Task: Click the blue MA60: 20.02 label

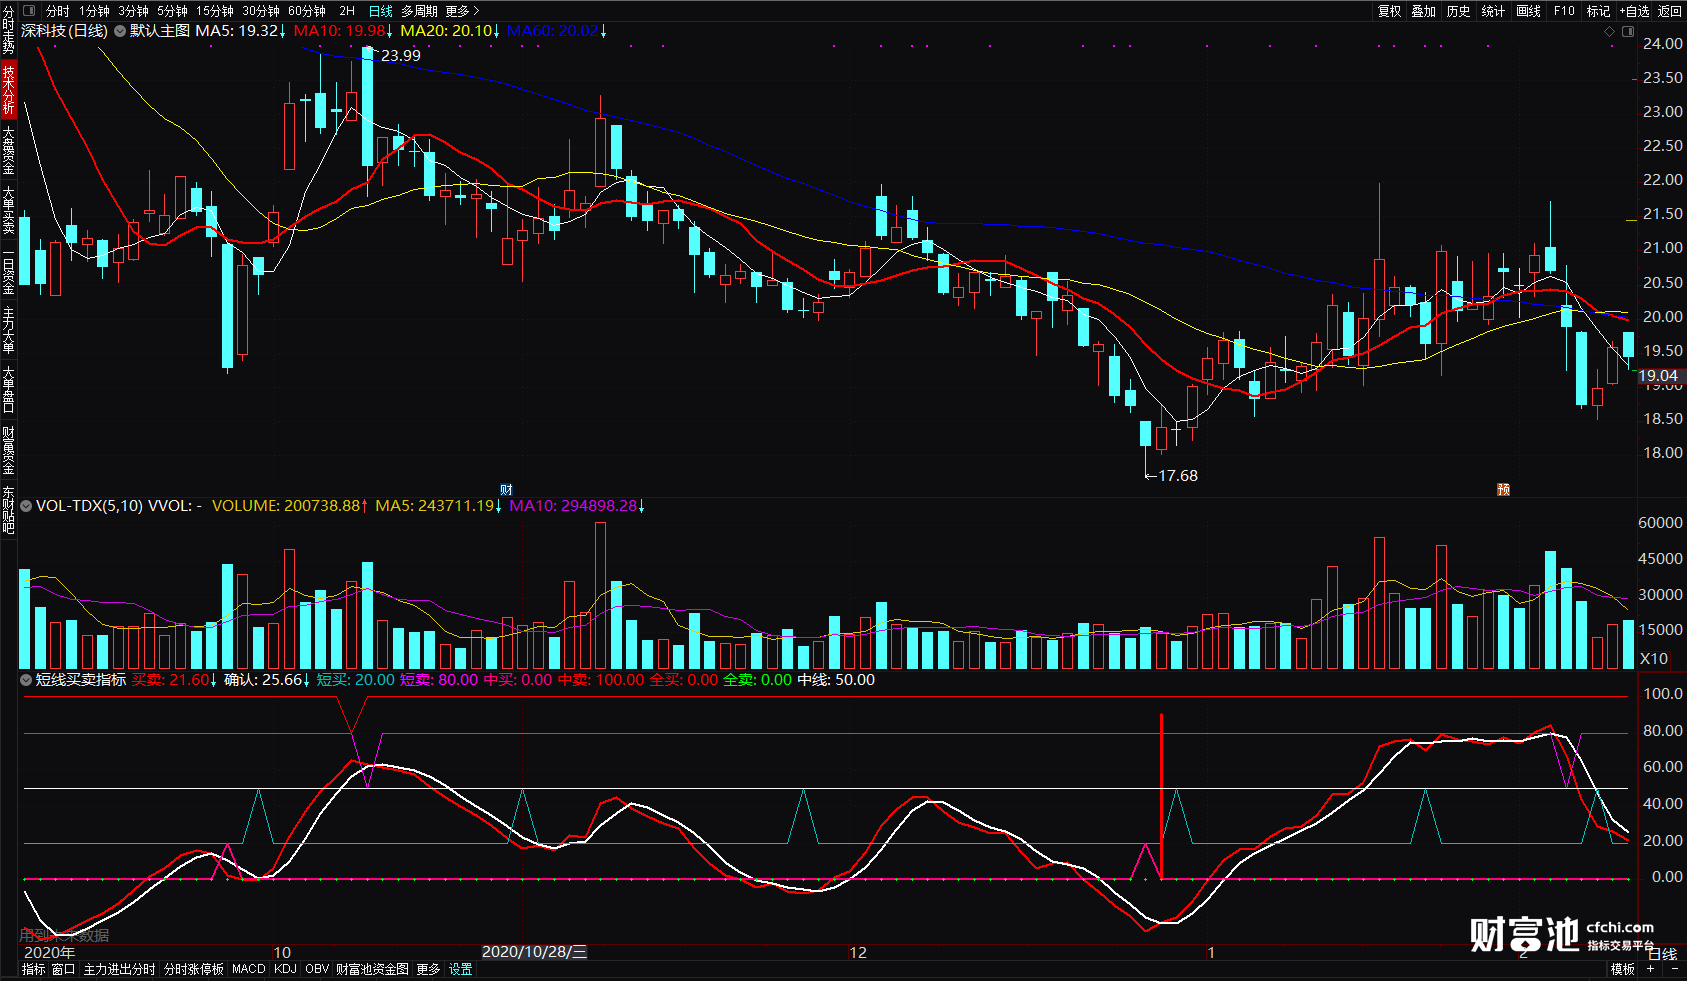Action: pos(557,31)
